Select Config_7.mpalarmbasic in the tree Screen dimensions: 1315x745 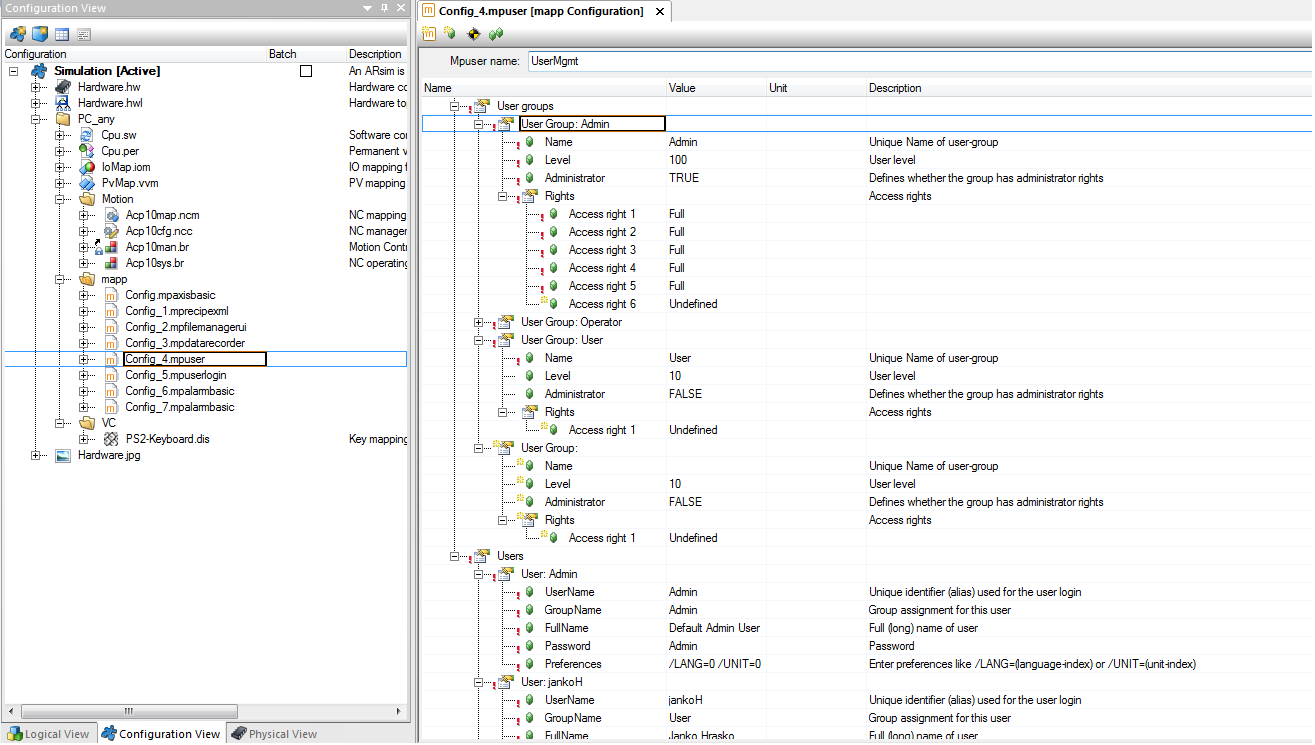pyautogui.click(x=180, y=407)
